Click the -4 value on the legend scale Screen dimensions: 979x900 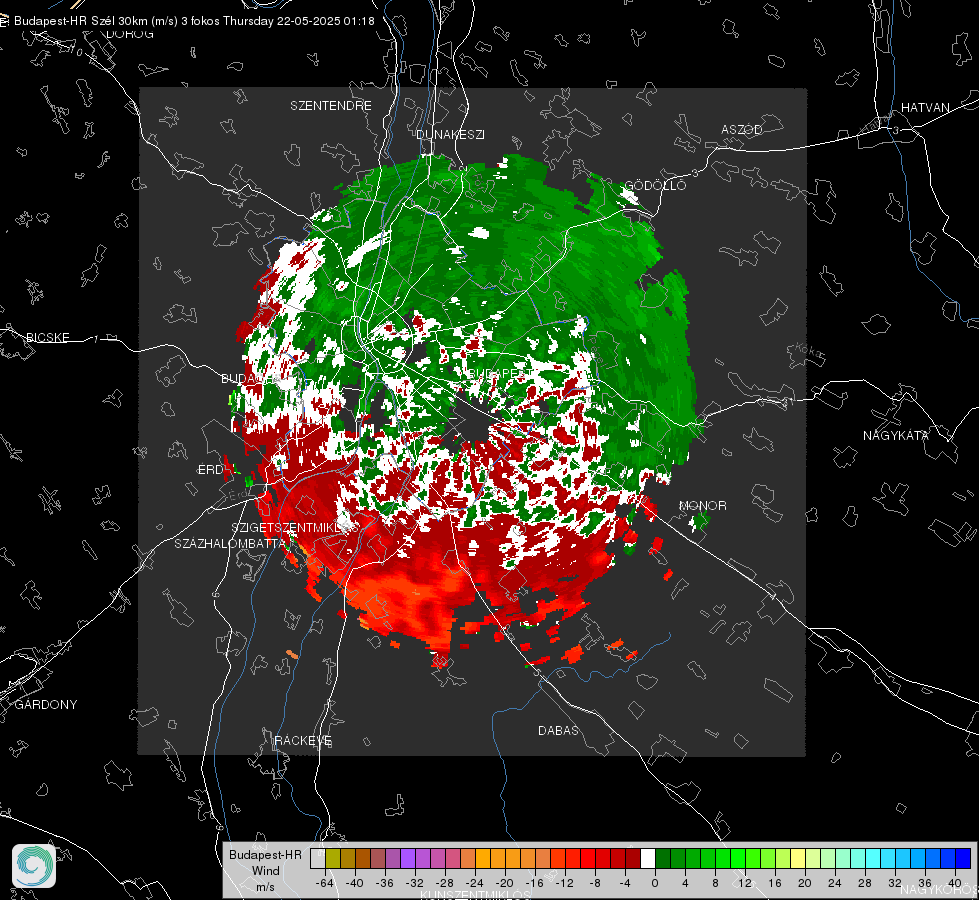pyautogui.click(x=625, y=883)
